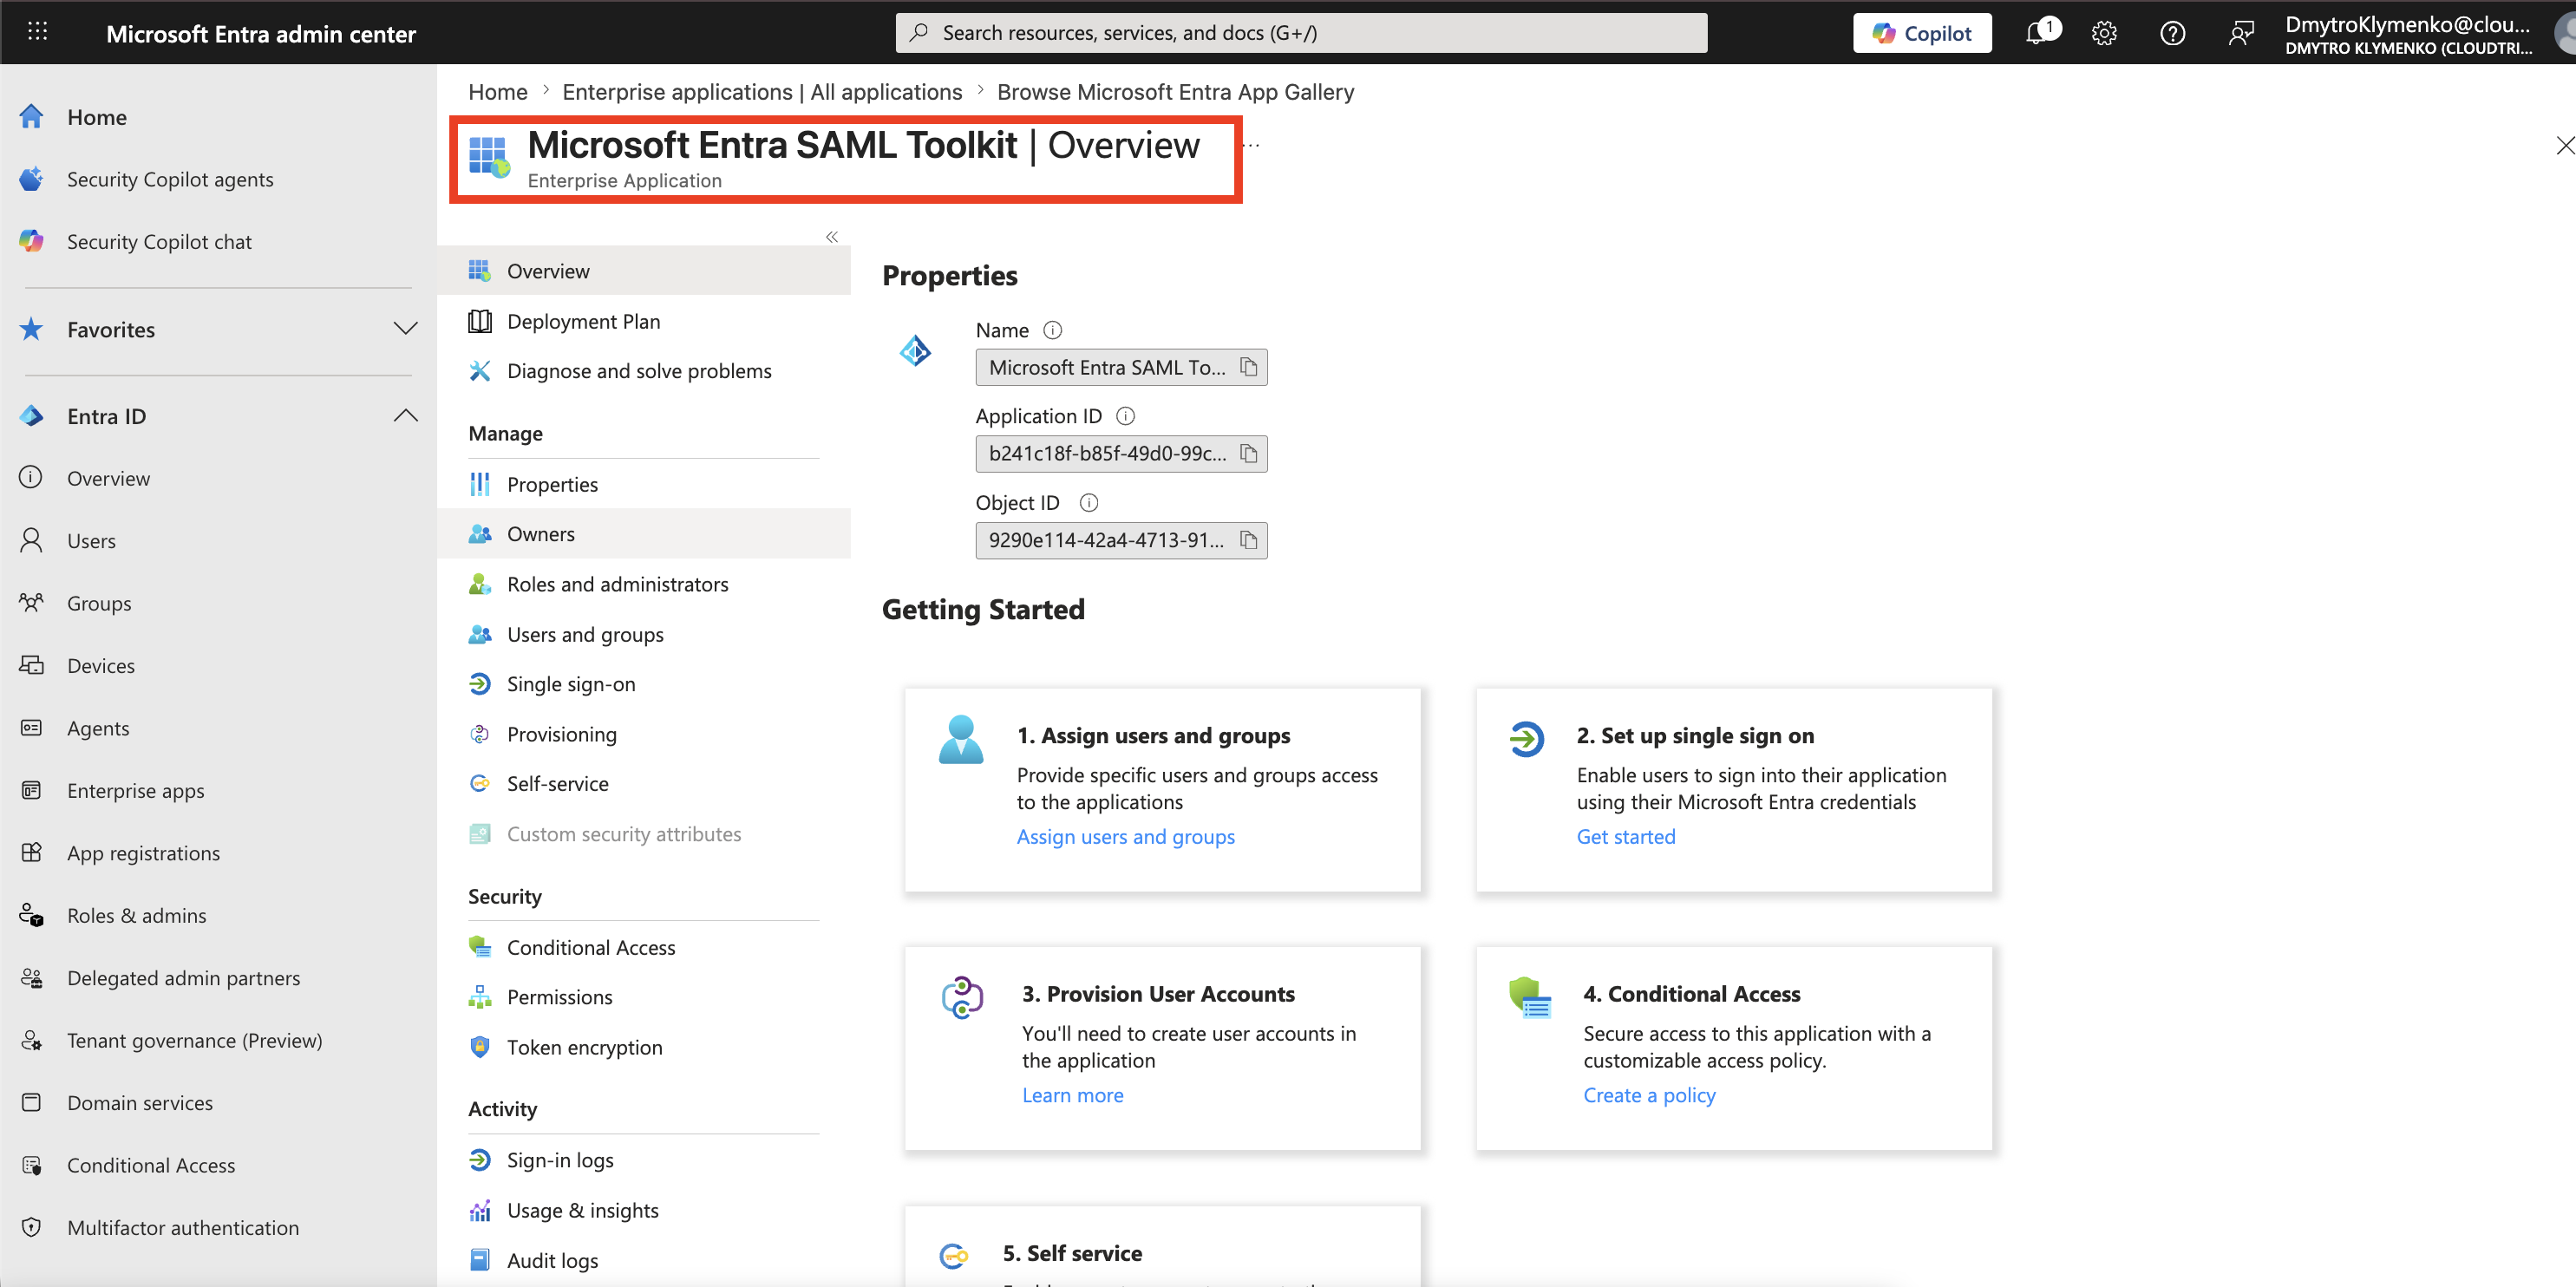Open the feedback icon
Image resolution: width=2576 pixels, height=1287 pixels.
click(x=2240, y=33)
